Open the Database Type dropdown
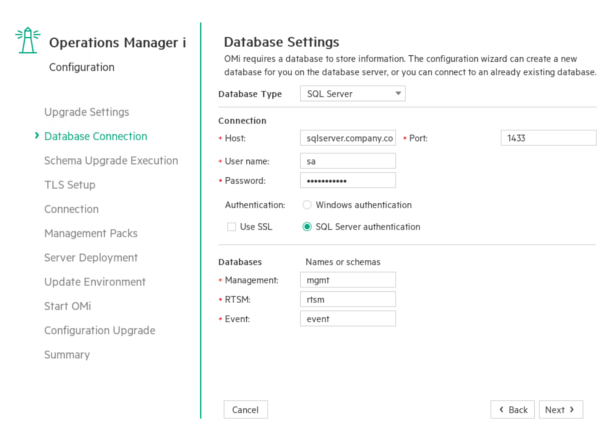This screenshot has width=610, height=441. tap(352, 94)
